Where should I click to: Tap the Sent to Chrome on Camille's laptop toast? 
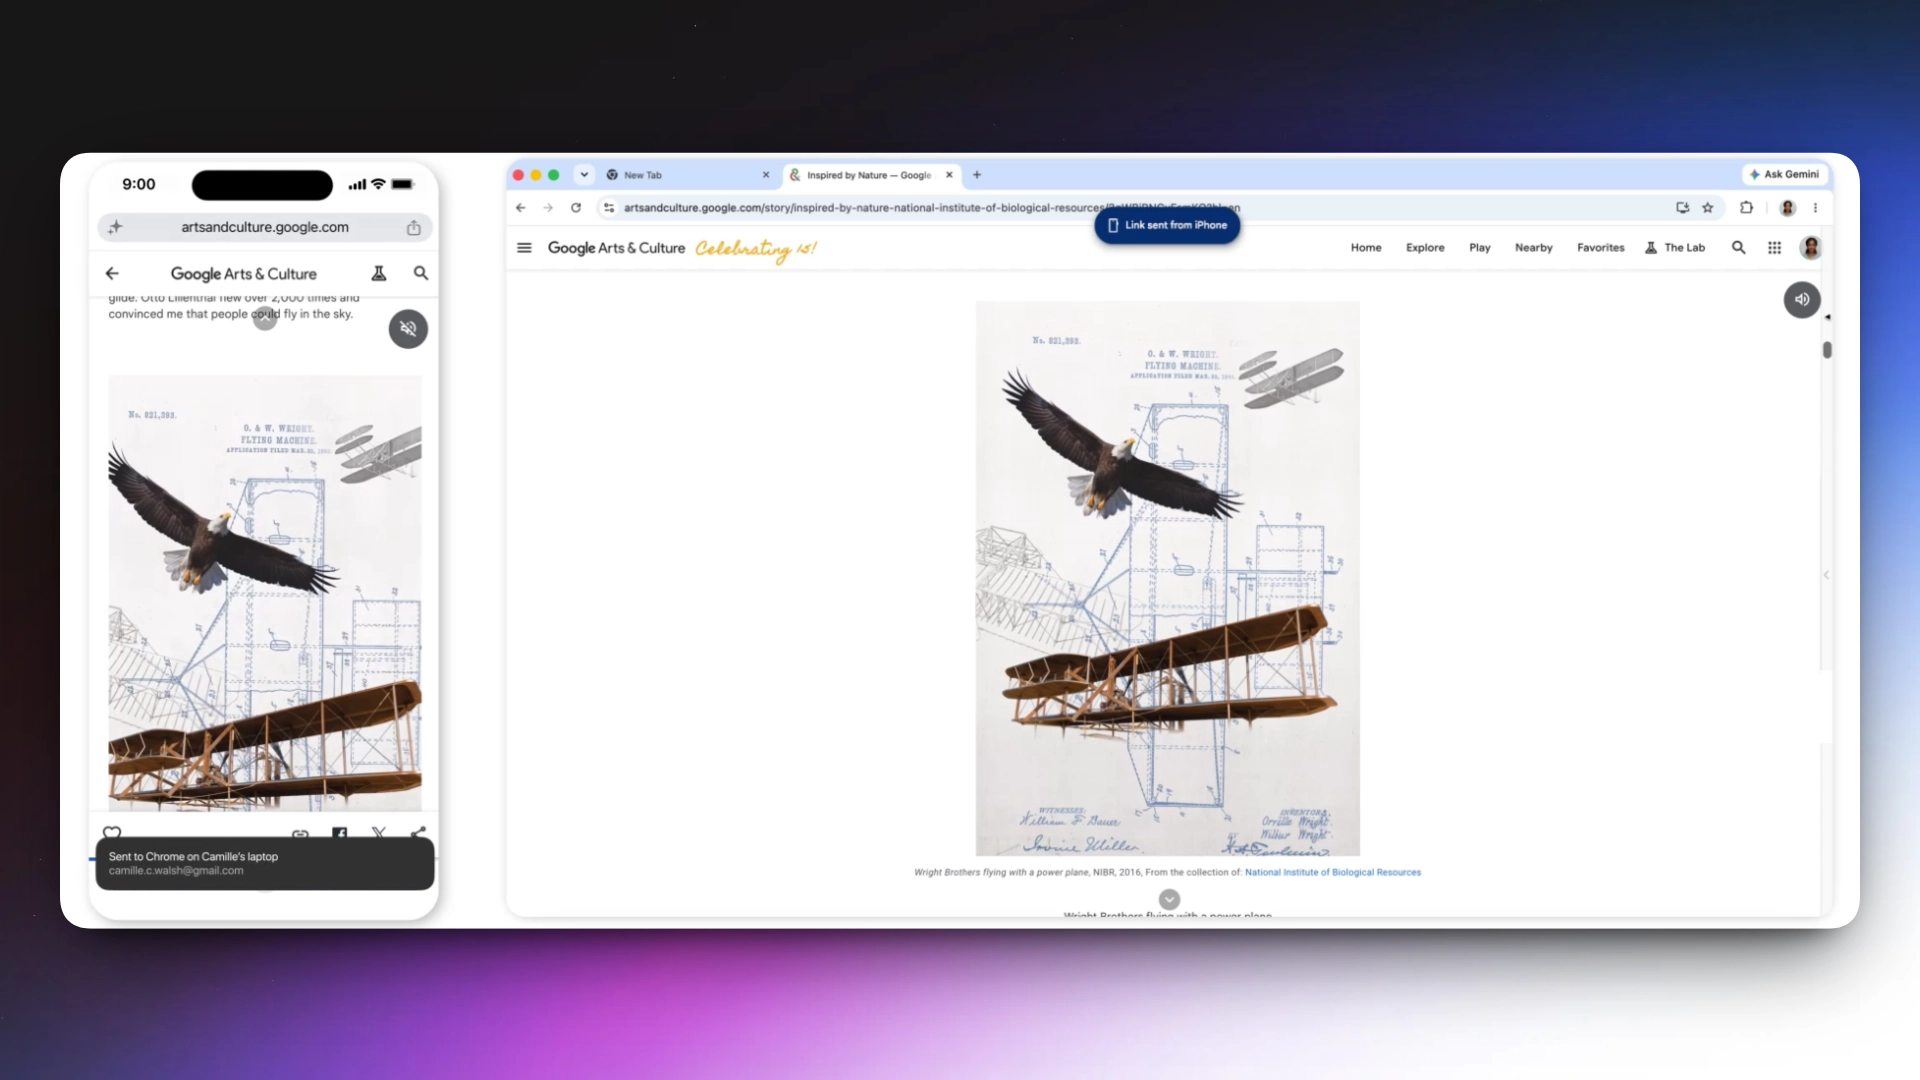[265, 864]
